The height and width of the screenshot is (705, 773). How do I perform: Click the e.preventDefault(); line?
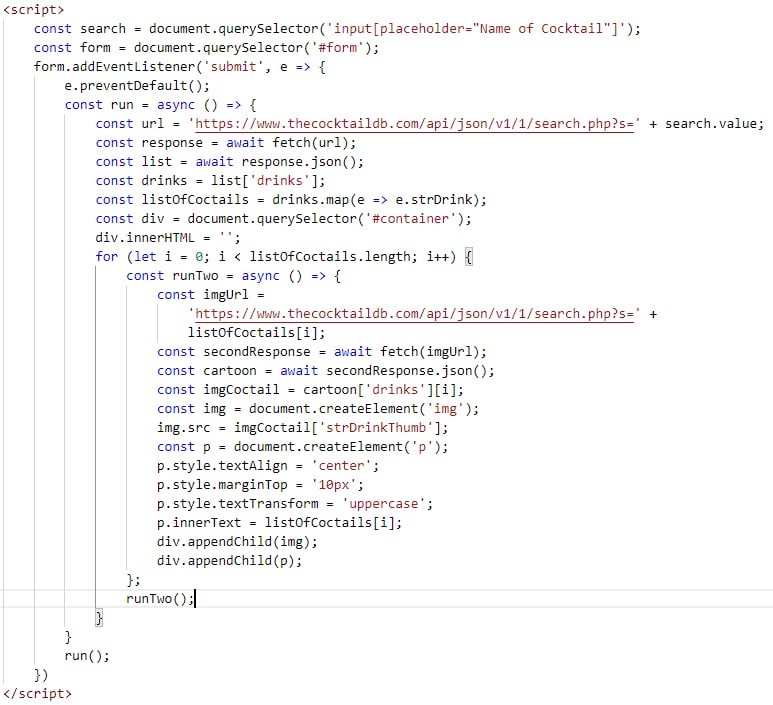pyautogui.click(x=137, y=86)
